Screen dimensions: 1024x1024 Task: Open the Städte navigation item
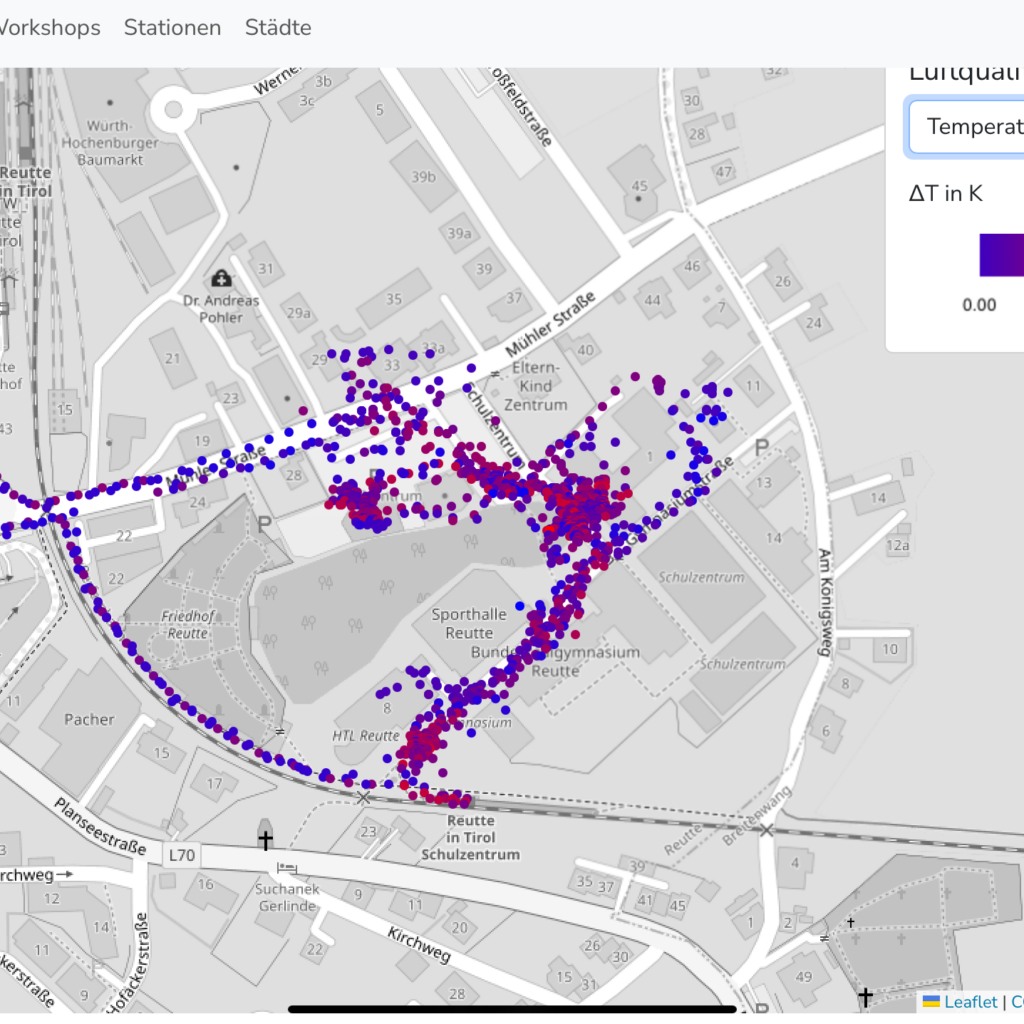[x=278, y=28]
